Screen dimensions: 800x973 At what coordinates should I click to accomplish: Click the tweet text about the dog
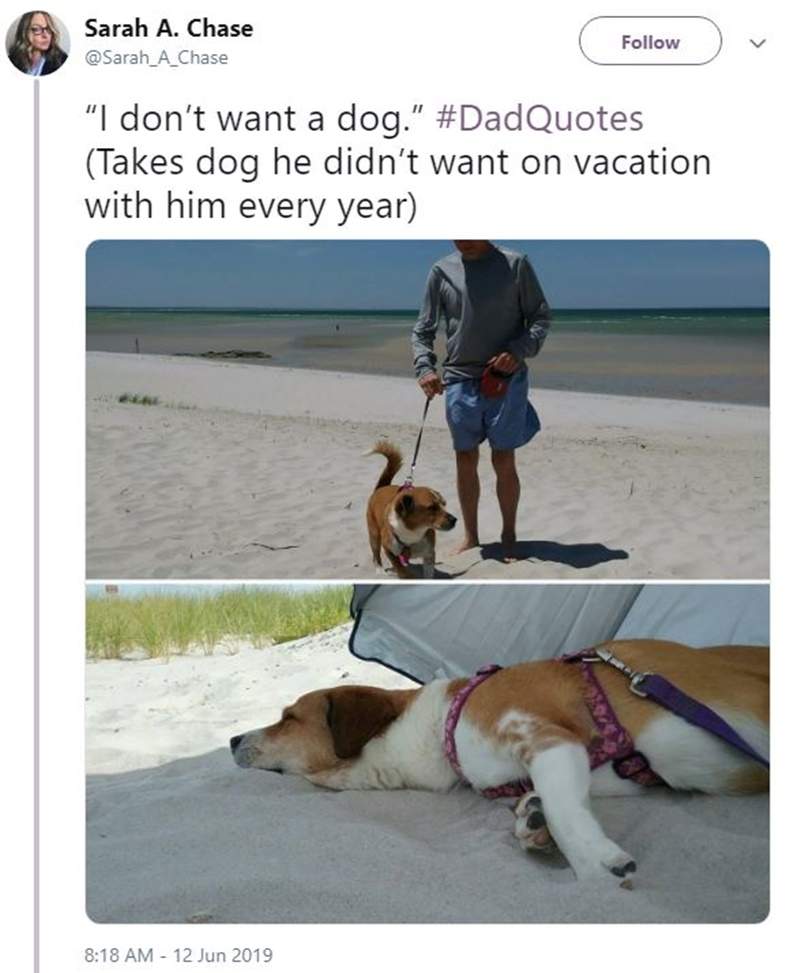coord(397,163)
